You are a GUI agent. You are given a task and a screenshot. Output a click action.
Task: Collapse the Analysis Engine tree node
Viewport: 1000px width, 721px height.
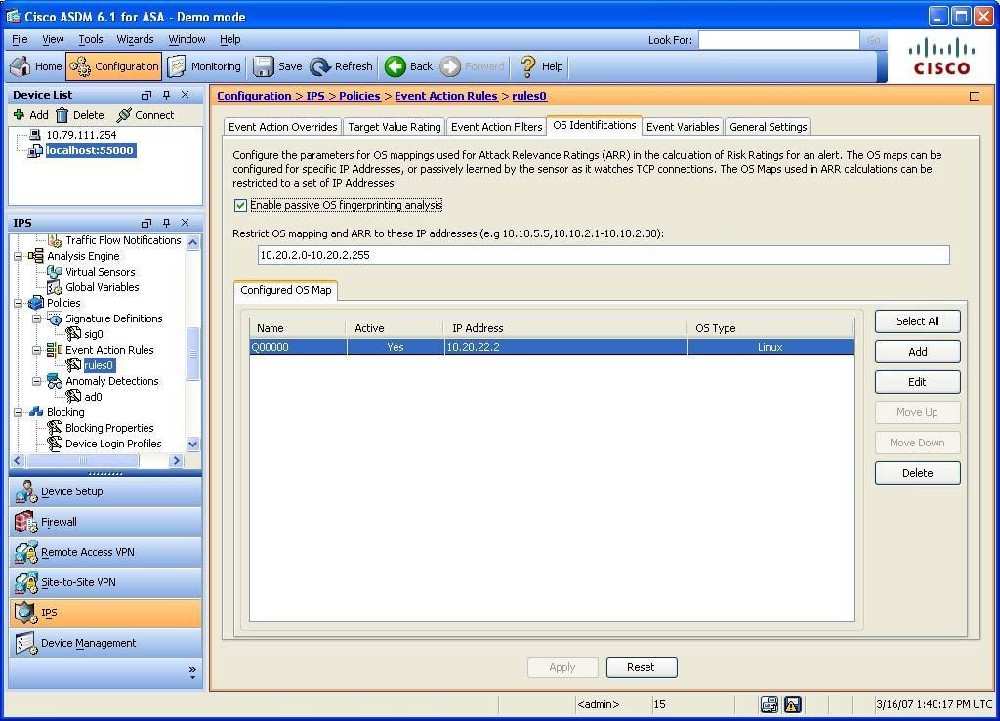point(18,256)
